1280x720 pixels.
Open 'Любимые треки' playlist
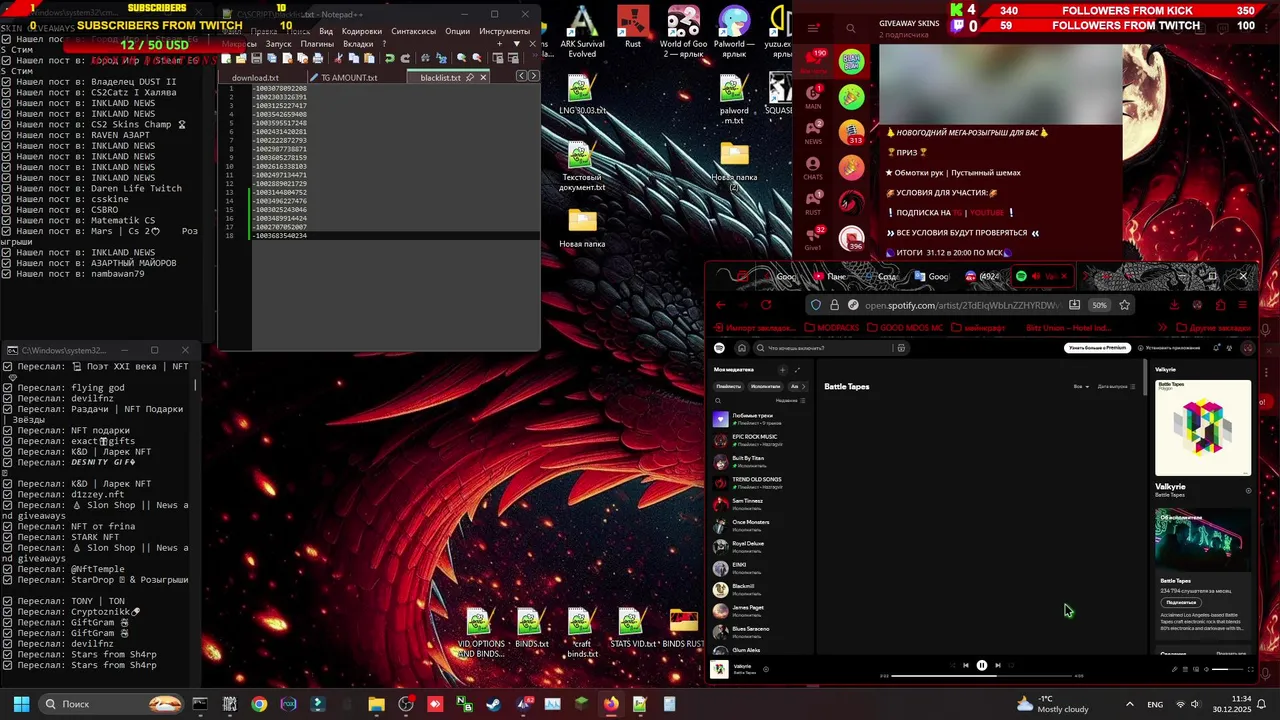762,419
